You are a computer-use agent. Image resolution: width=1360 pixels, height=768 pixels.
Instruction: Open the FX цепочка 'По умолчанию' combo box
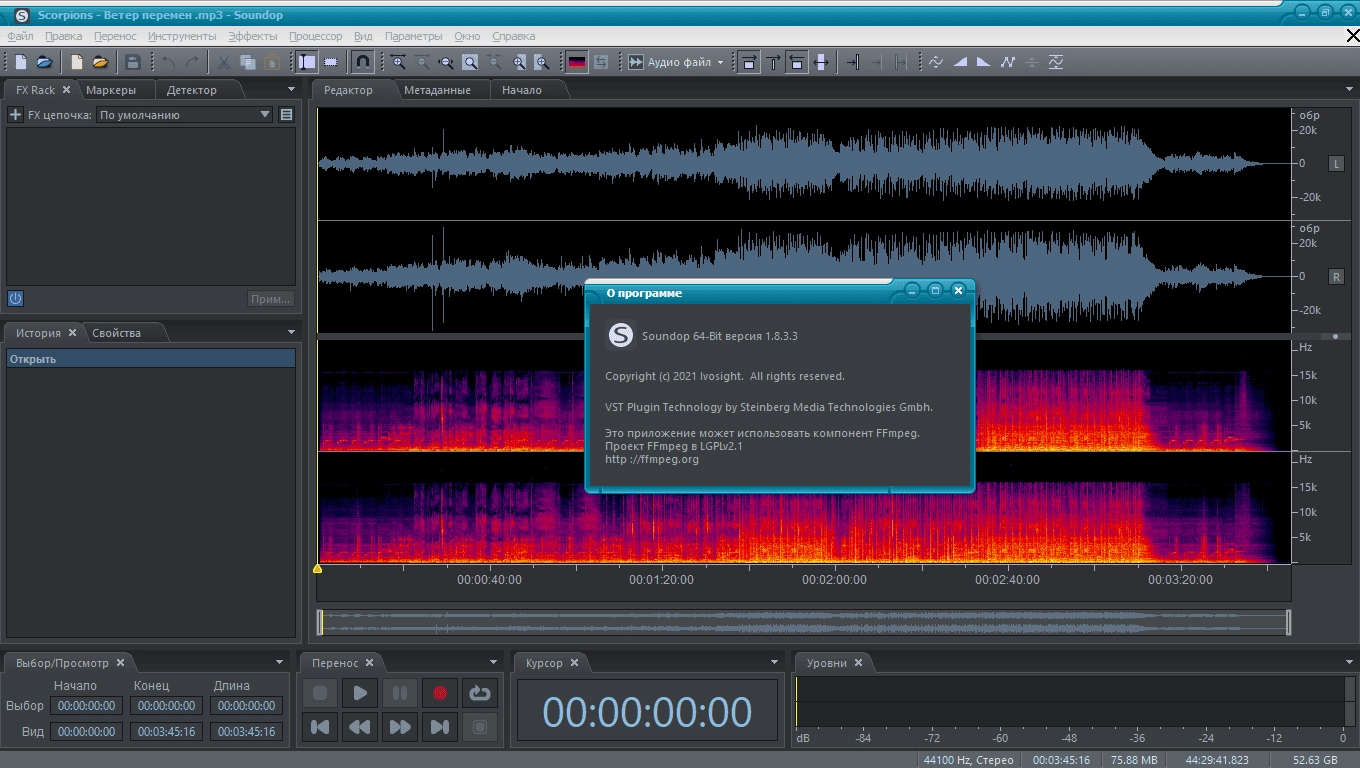[185, 115]
